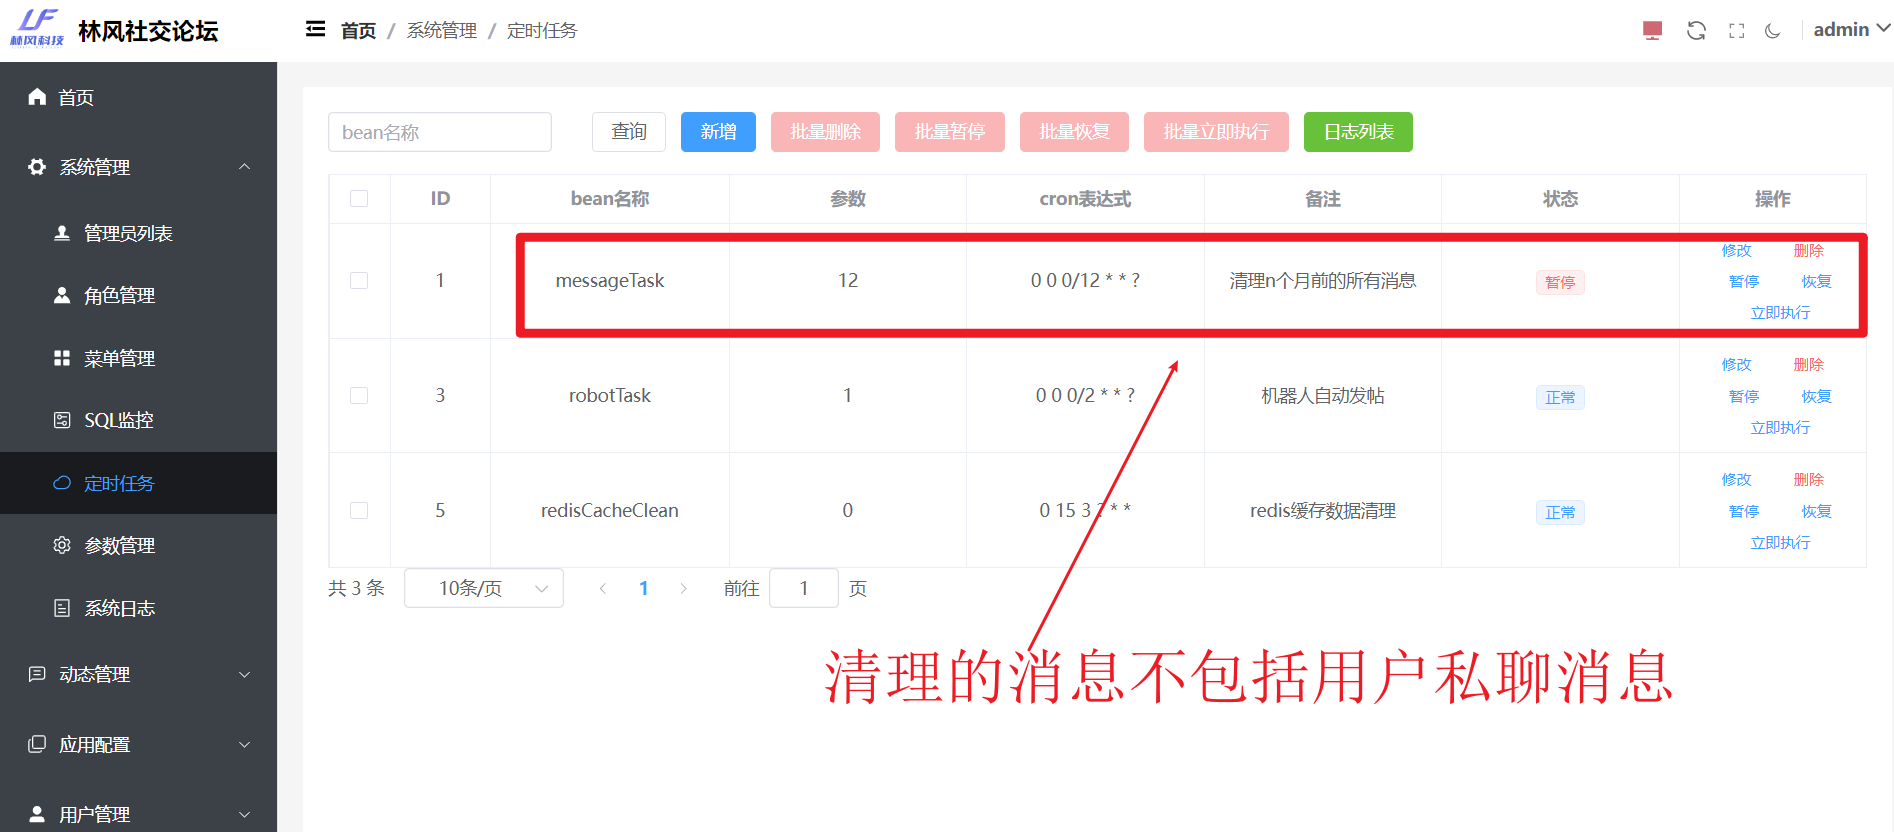Collapse the 系统管理 menu chevron
Viewport: 1894px width, 832px height.
coord(245,167)
